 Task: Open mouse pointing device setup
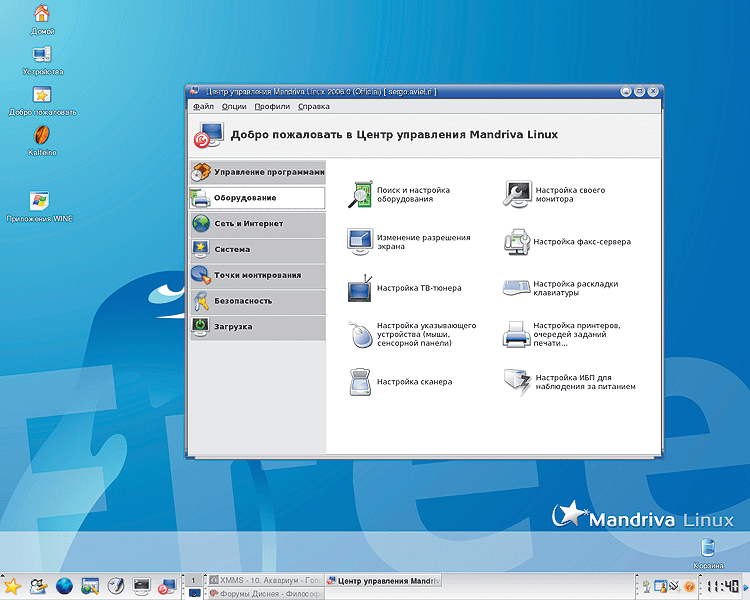tap(412, 334)
